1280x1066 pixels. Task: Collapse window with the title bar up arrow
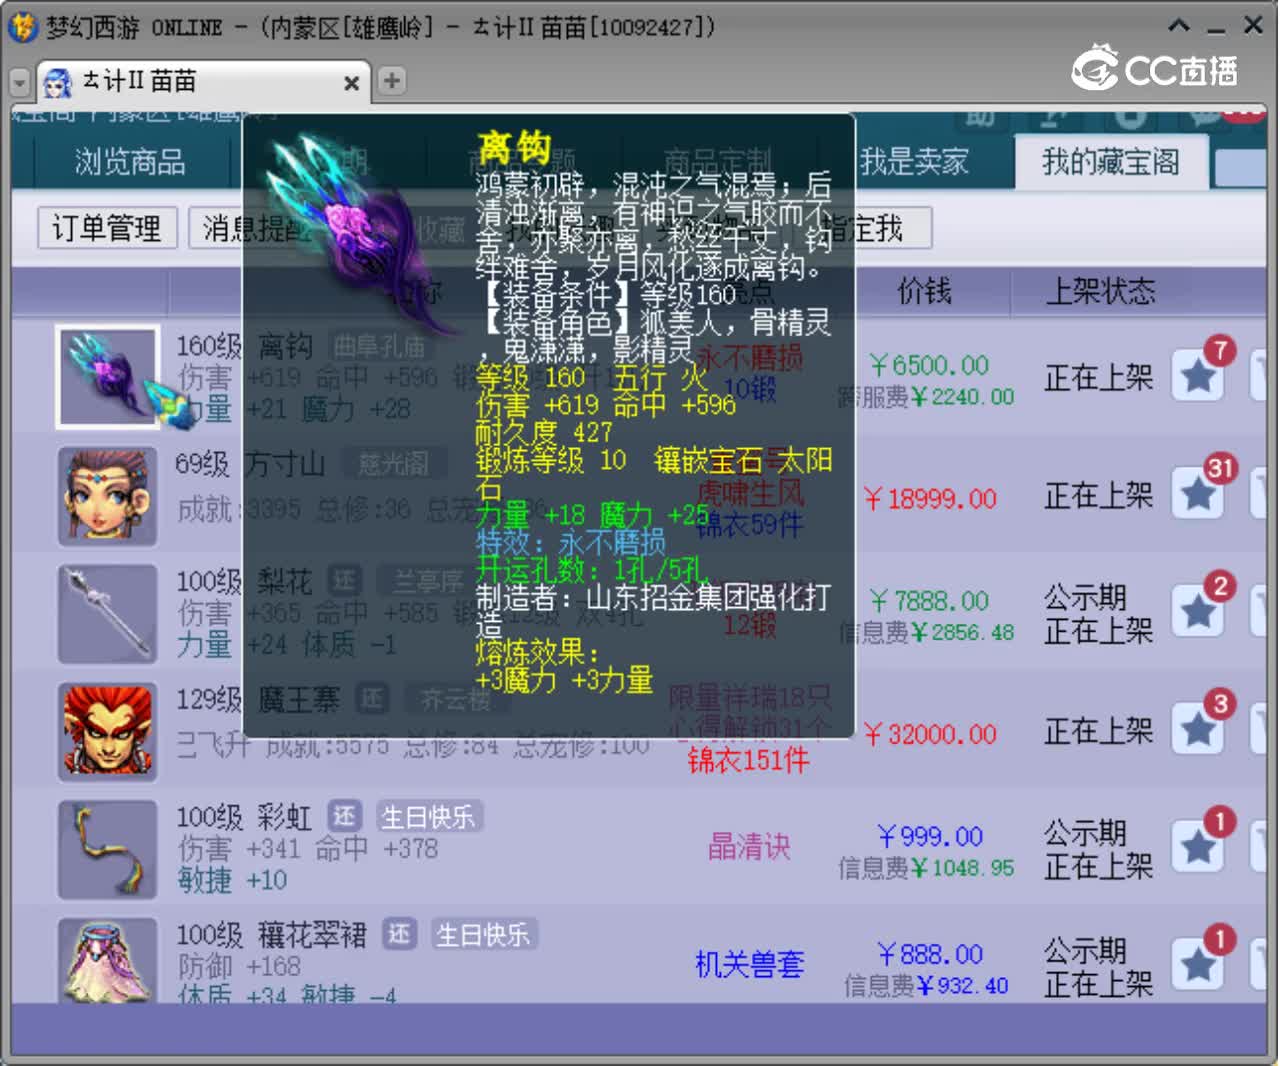tap(1179, 26)
